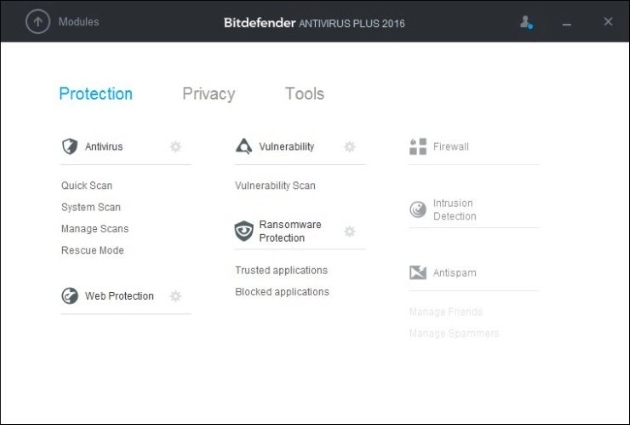Screen dimensions: 630x425
Task: Open Web Protection settings gear
Action: [176, 296]
